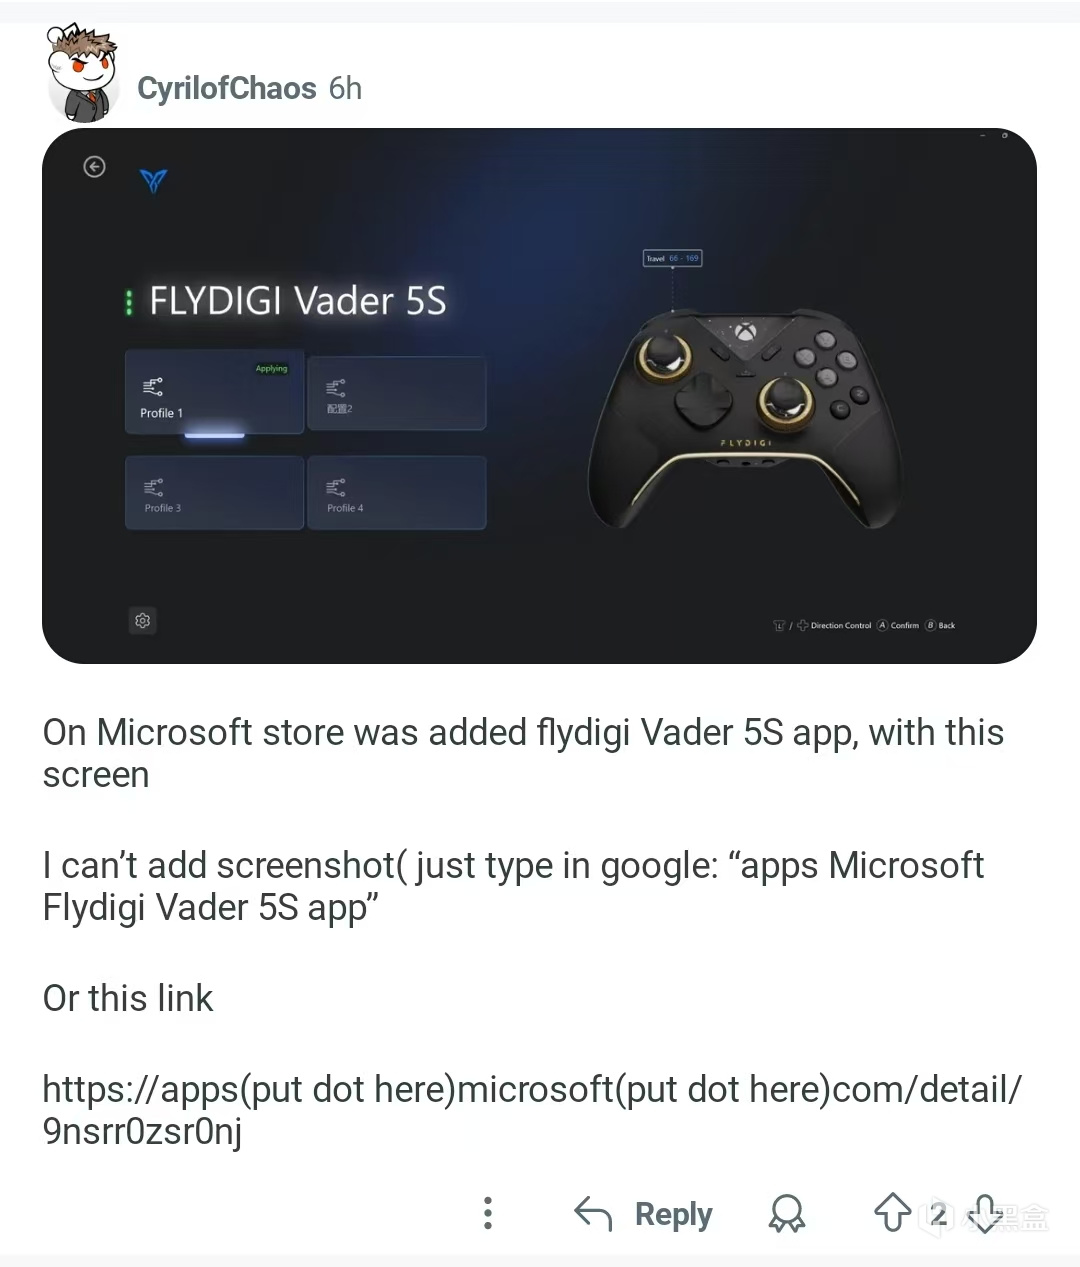Select the Profile 4 tile
The height and width of the screenshot is (1267, 1080).
397,492
